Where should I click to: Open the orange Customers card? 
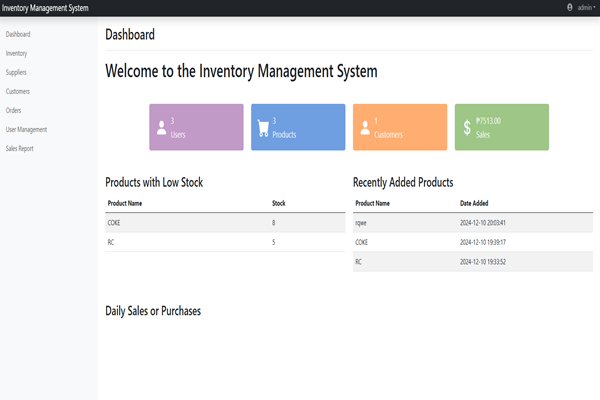tap(400, 127)
